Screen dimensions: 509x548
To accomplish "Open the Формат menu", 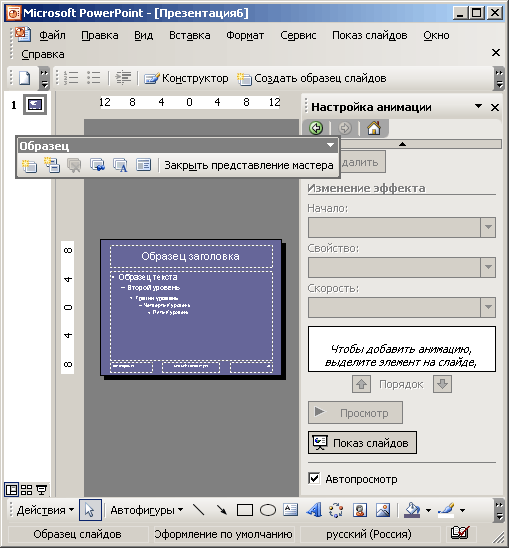I will pyautogui.click(x=245, y=35).
